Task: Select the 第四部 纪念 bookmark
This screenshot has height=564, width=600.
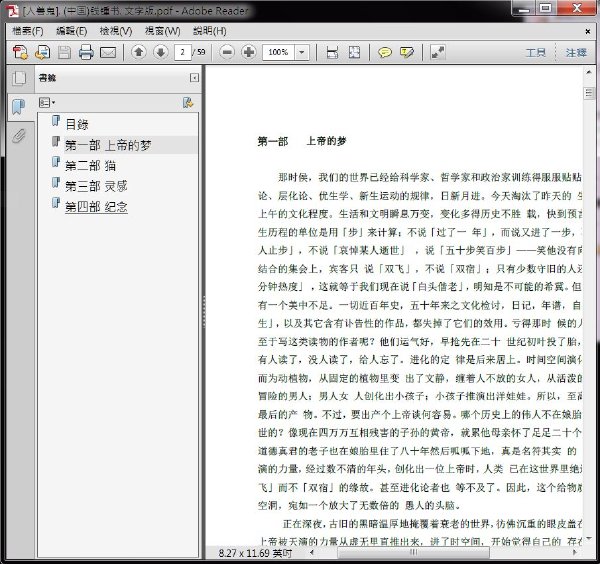Action: 96,207
